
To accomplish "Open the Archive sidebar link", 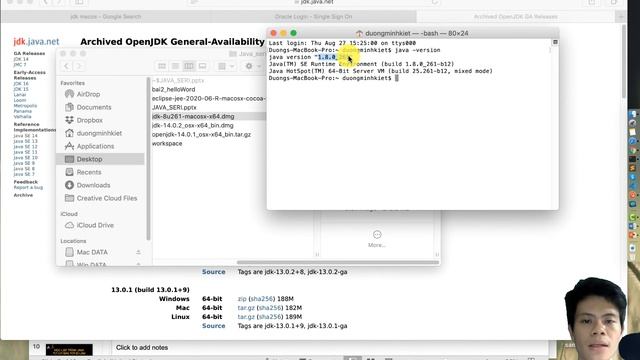I will [x=23, y=195].
